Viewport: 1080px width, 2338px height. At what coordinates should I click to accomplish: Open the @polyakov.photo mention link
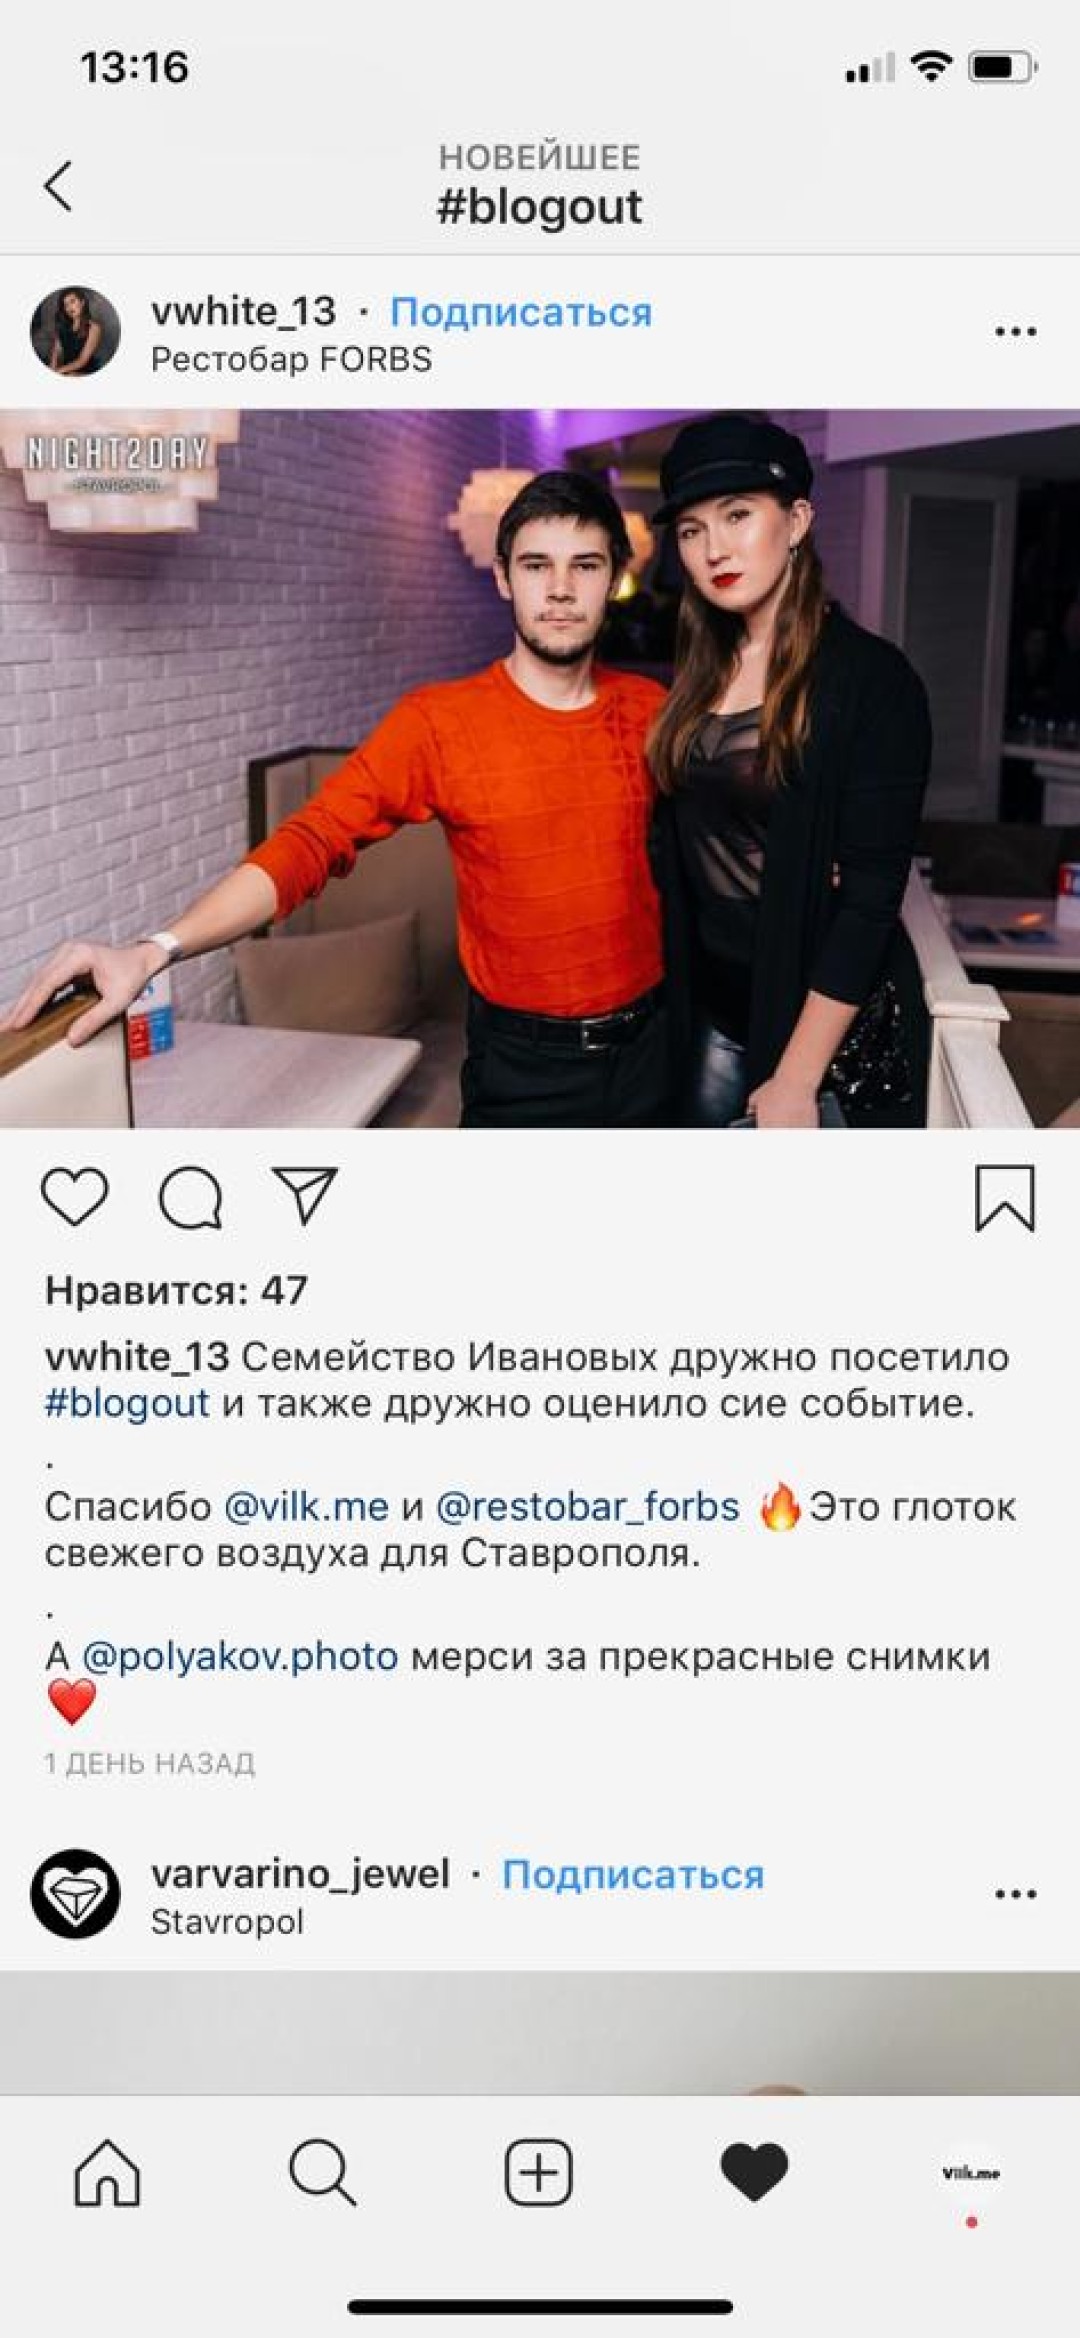(x=240, y=1656)
